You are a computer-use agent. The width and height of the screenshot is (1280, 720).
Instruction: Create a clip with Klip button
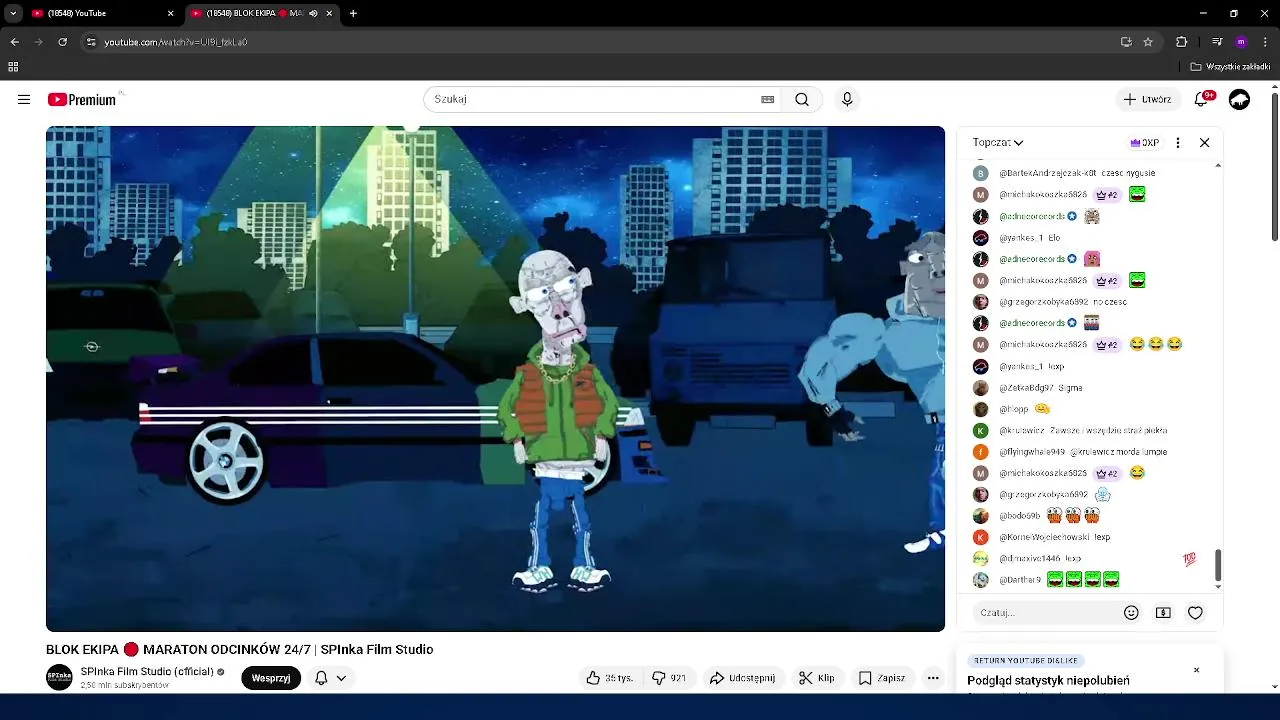click(x=817, y=678)
